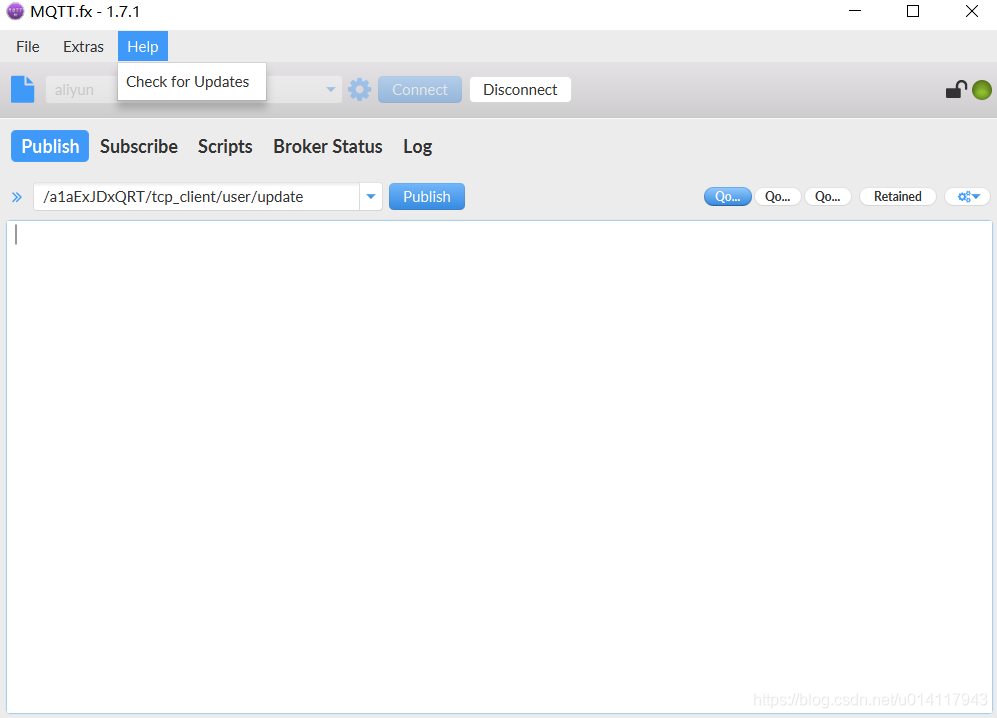Open the Broker Status tab
Image resolution: width=997 pixels, height=718 pixels.
click(327, 146)
